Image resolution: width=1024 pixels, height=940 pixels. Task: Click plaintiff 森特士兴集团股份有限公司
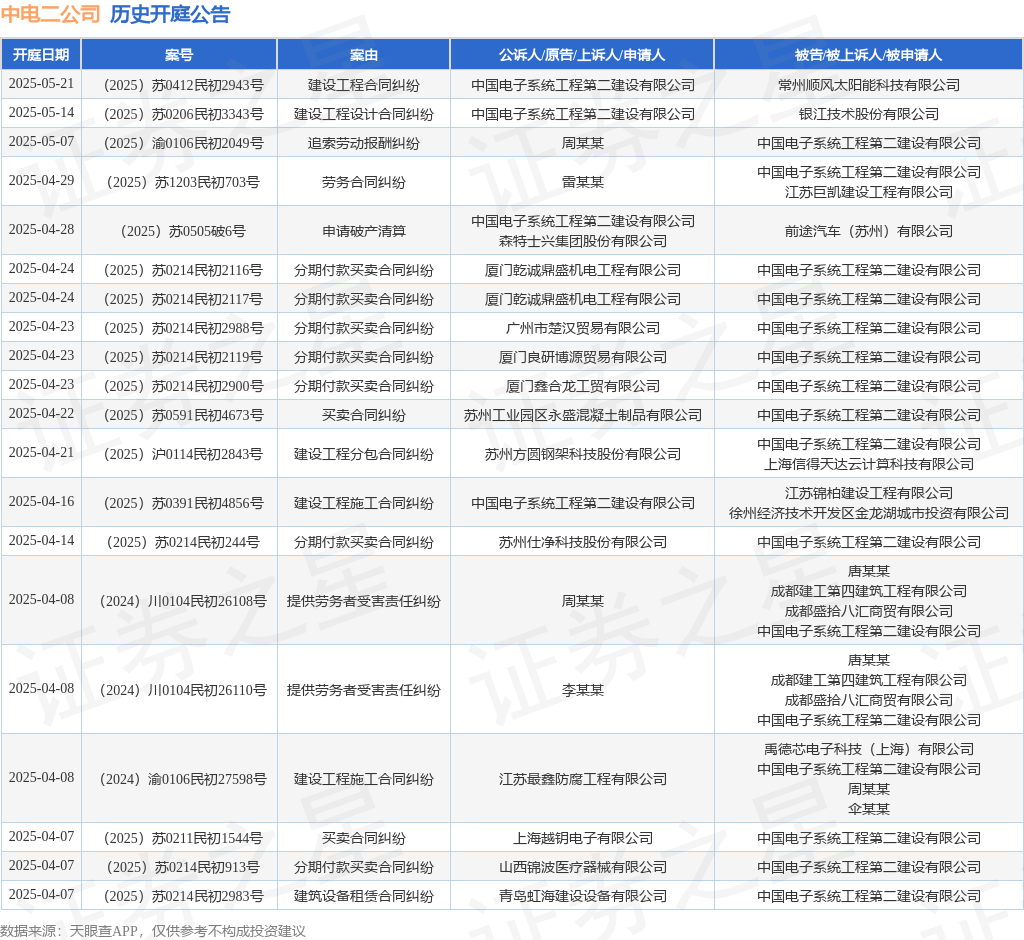(583, 241)
